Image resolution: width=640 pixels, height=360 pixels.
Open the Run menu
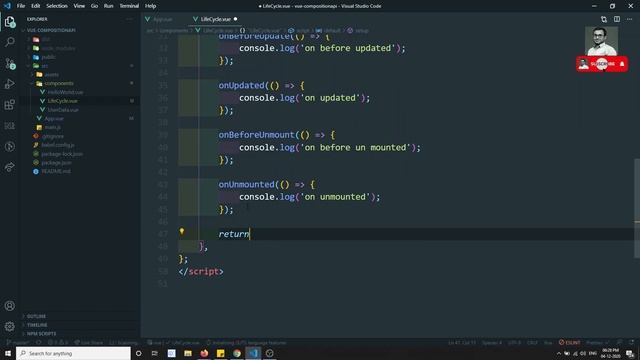(108, 6)
